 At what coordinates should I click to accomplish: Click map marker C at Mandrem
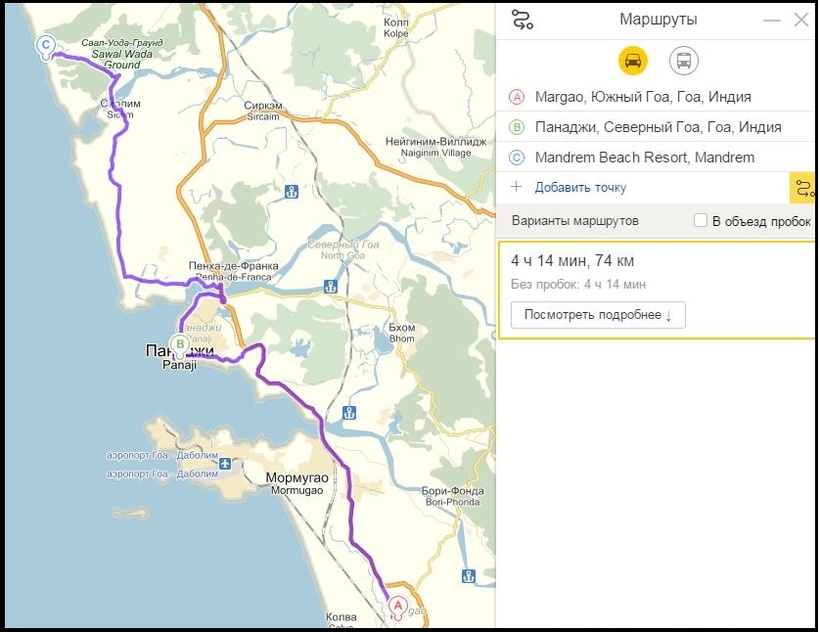tap(45, 45)
